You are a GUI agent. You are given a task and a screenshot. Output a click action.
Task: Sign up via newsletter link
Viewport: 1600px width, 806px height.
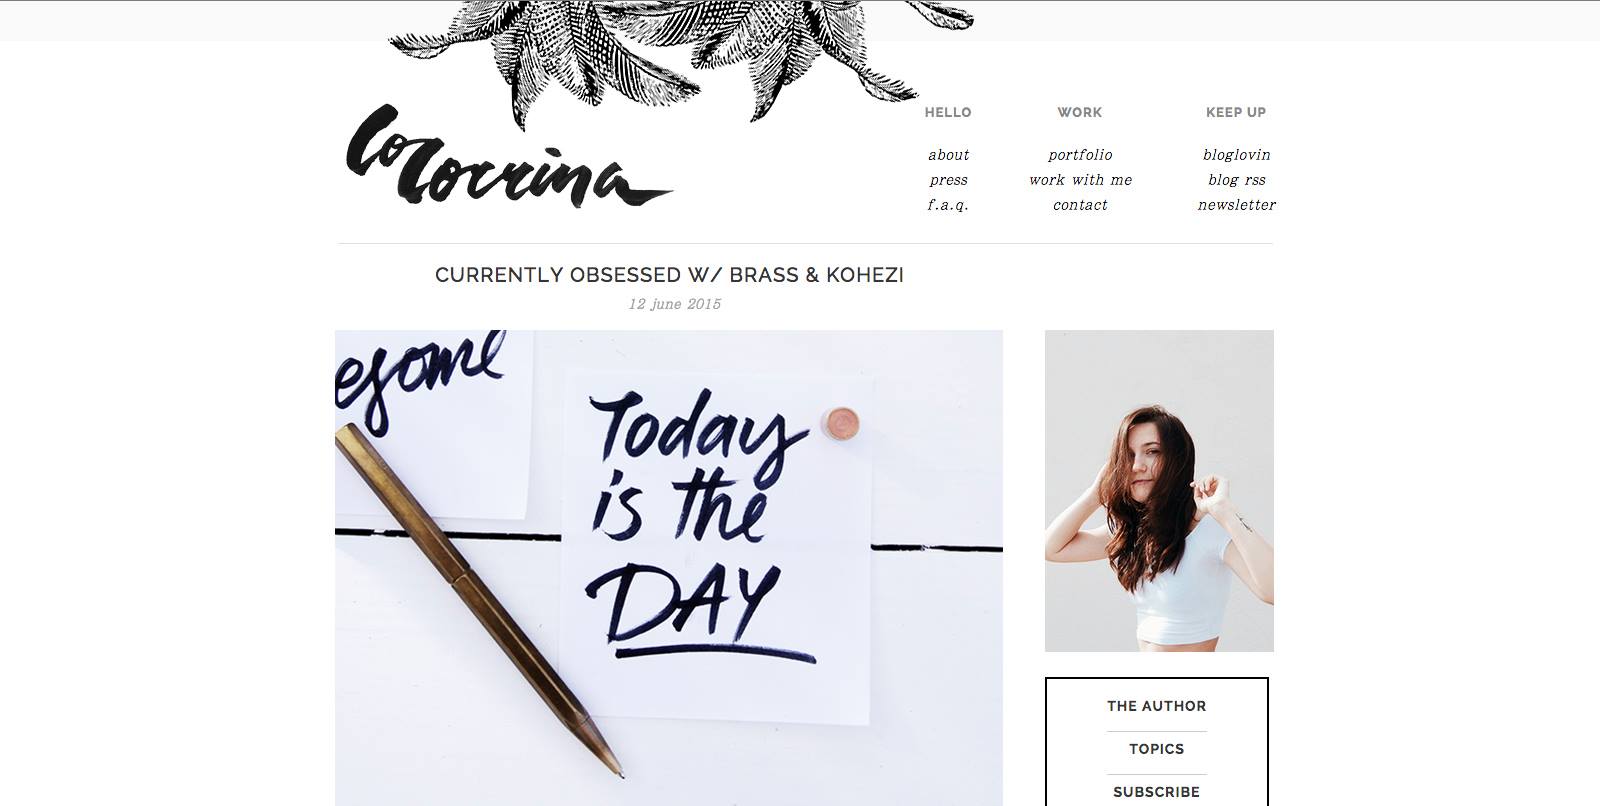click(x=1236, y=205)
